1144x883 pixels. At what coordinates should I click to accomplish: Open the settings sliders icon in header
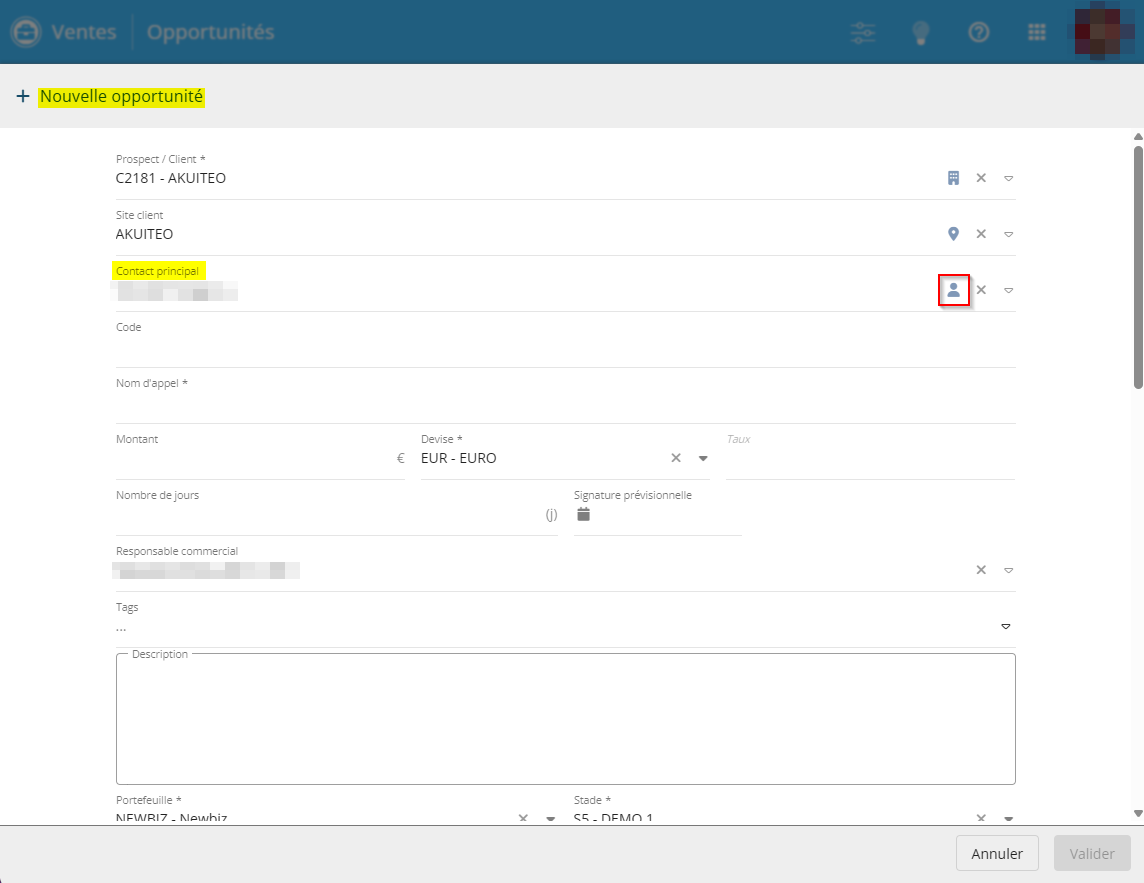click(x=862, y=32)
